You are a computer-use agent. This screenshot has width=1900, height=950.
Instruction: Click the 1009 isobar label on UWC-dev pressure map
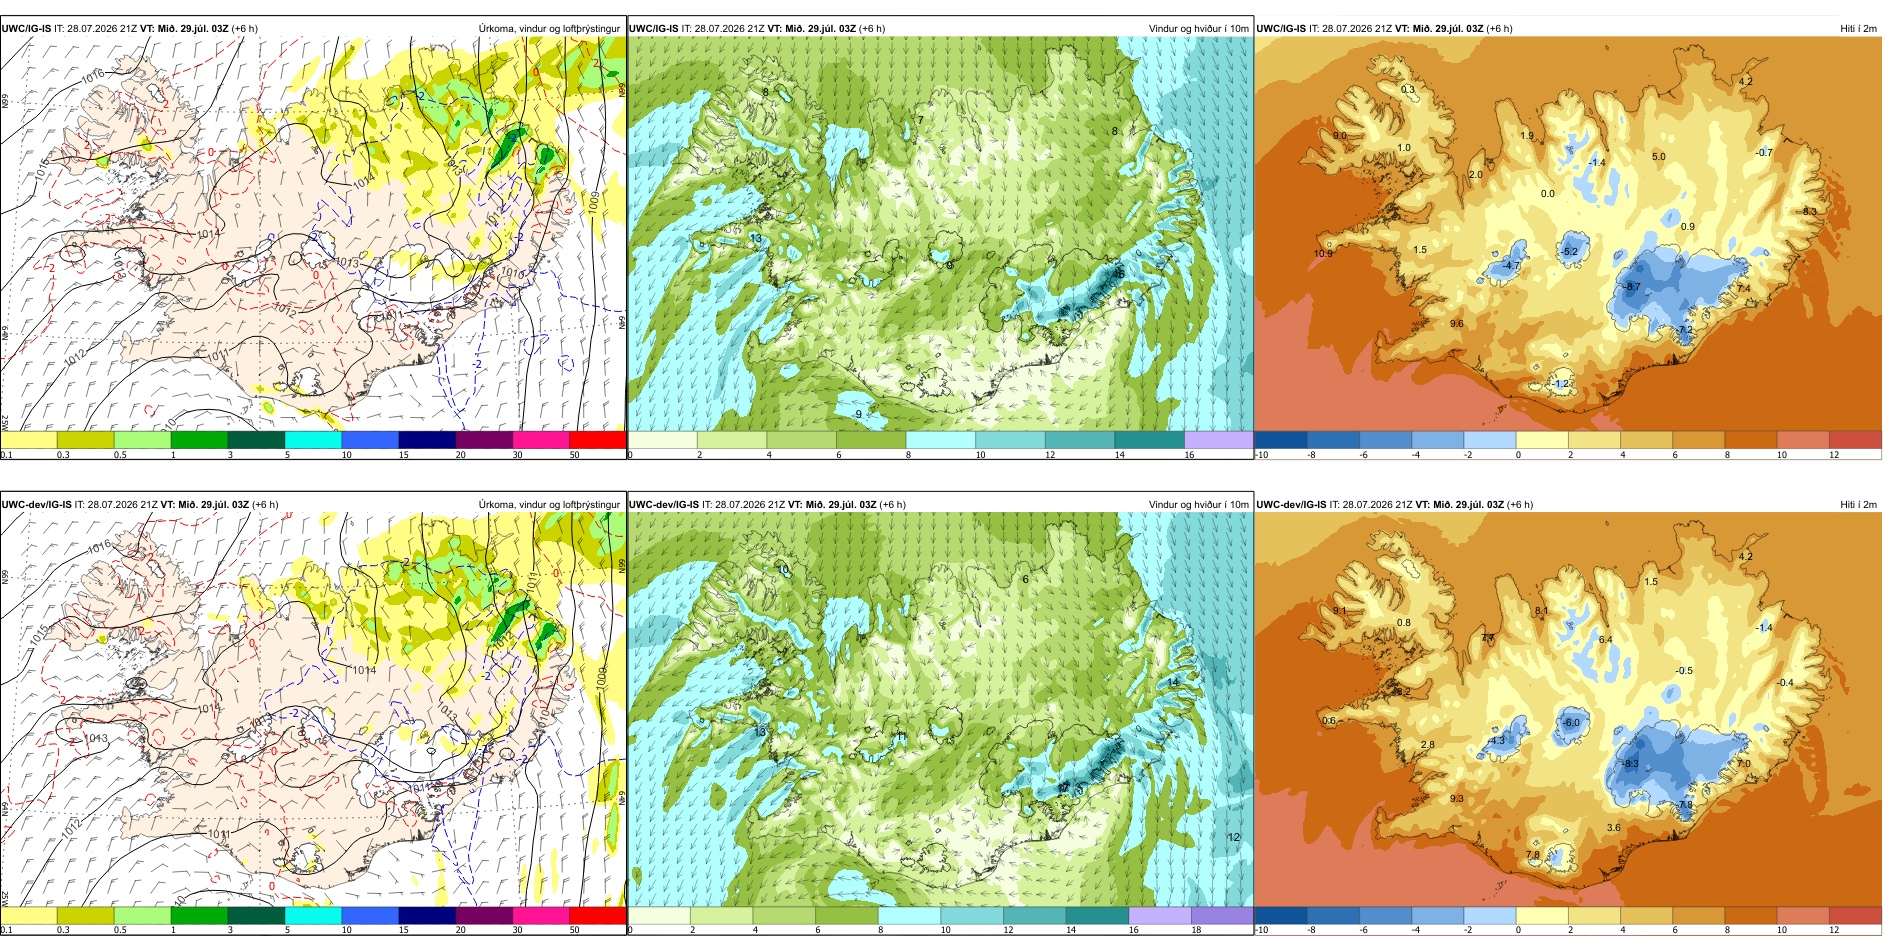(601, 677)
